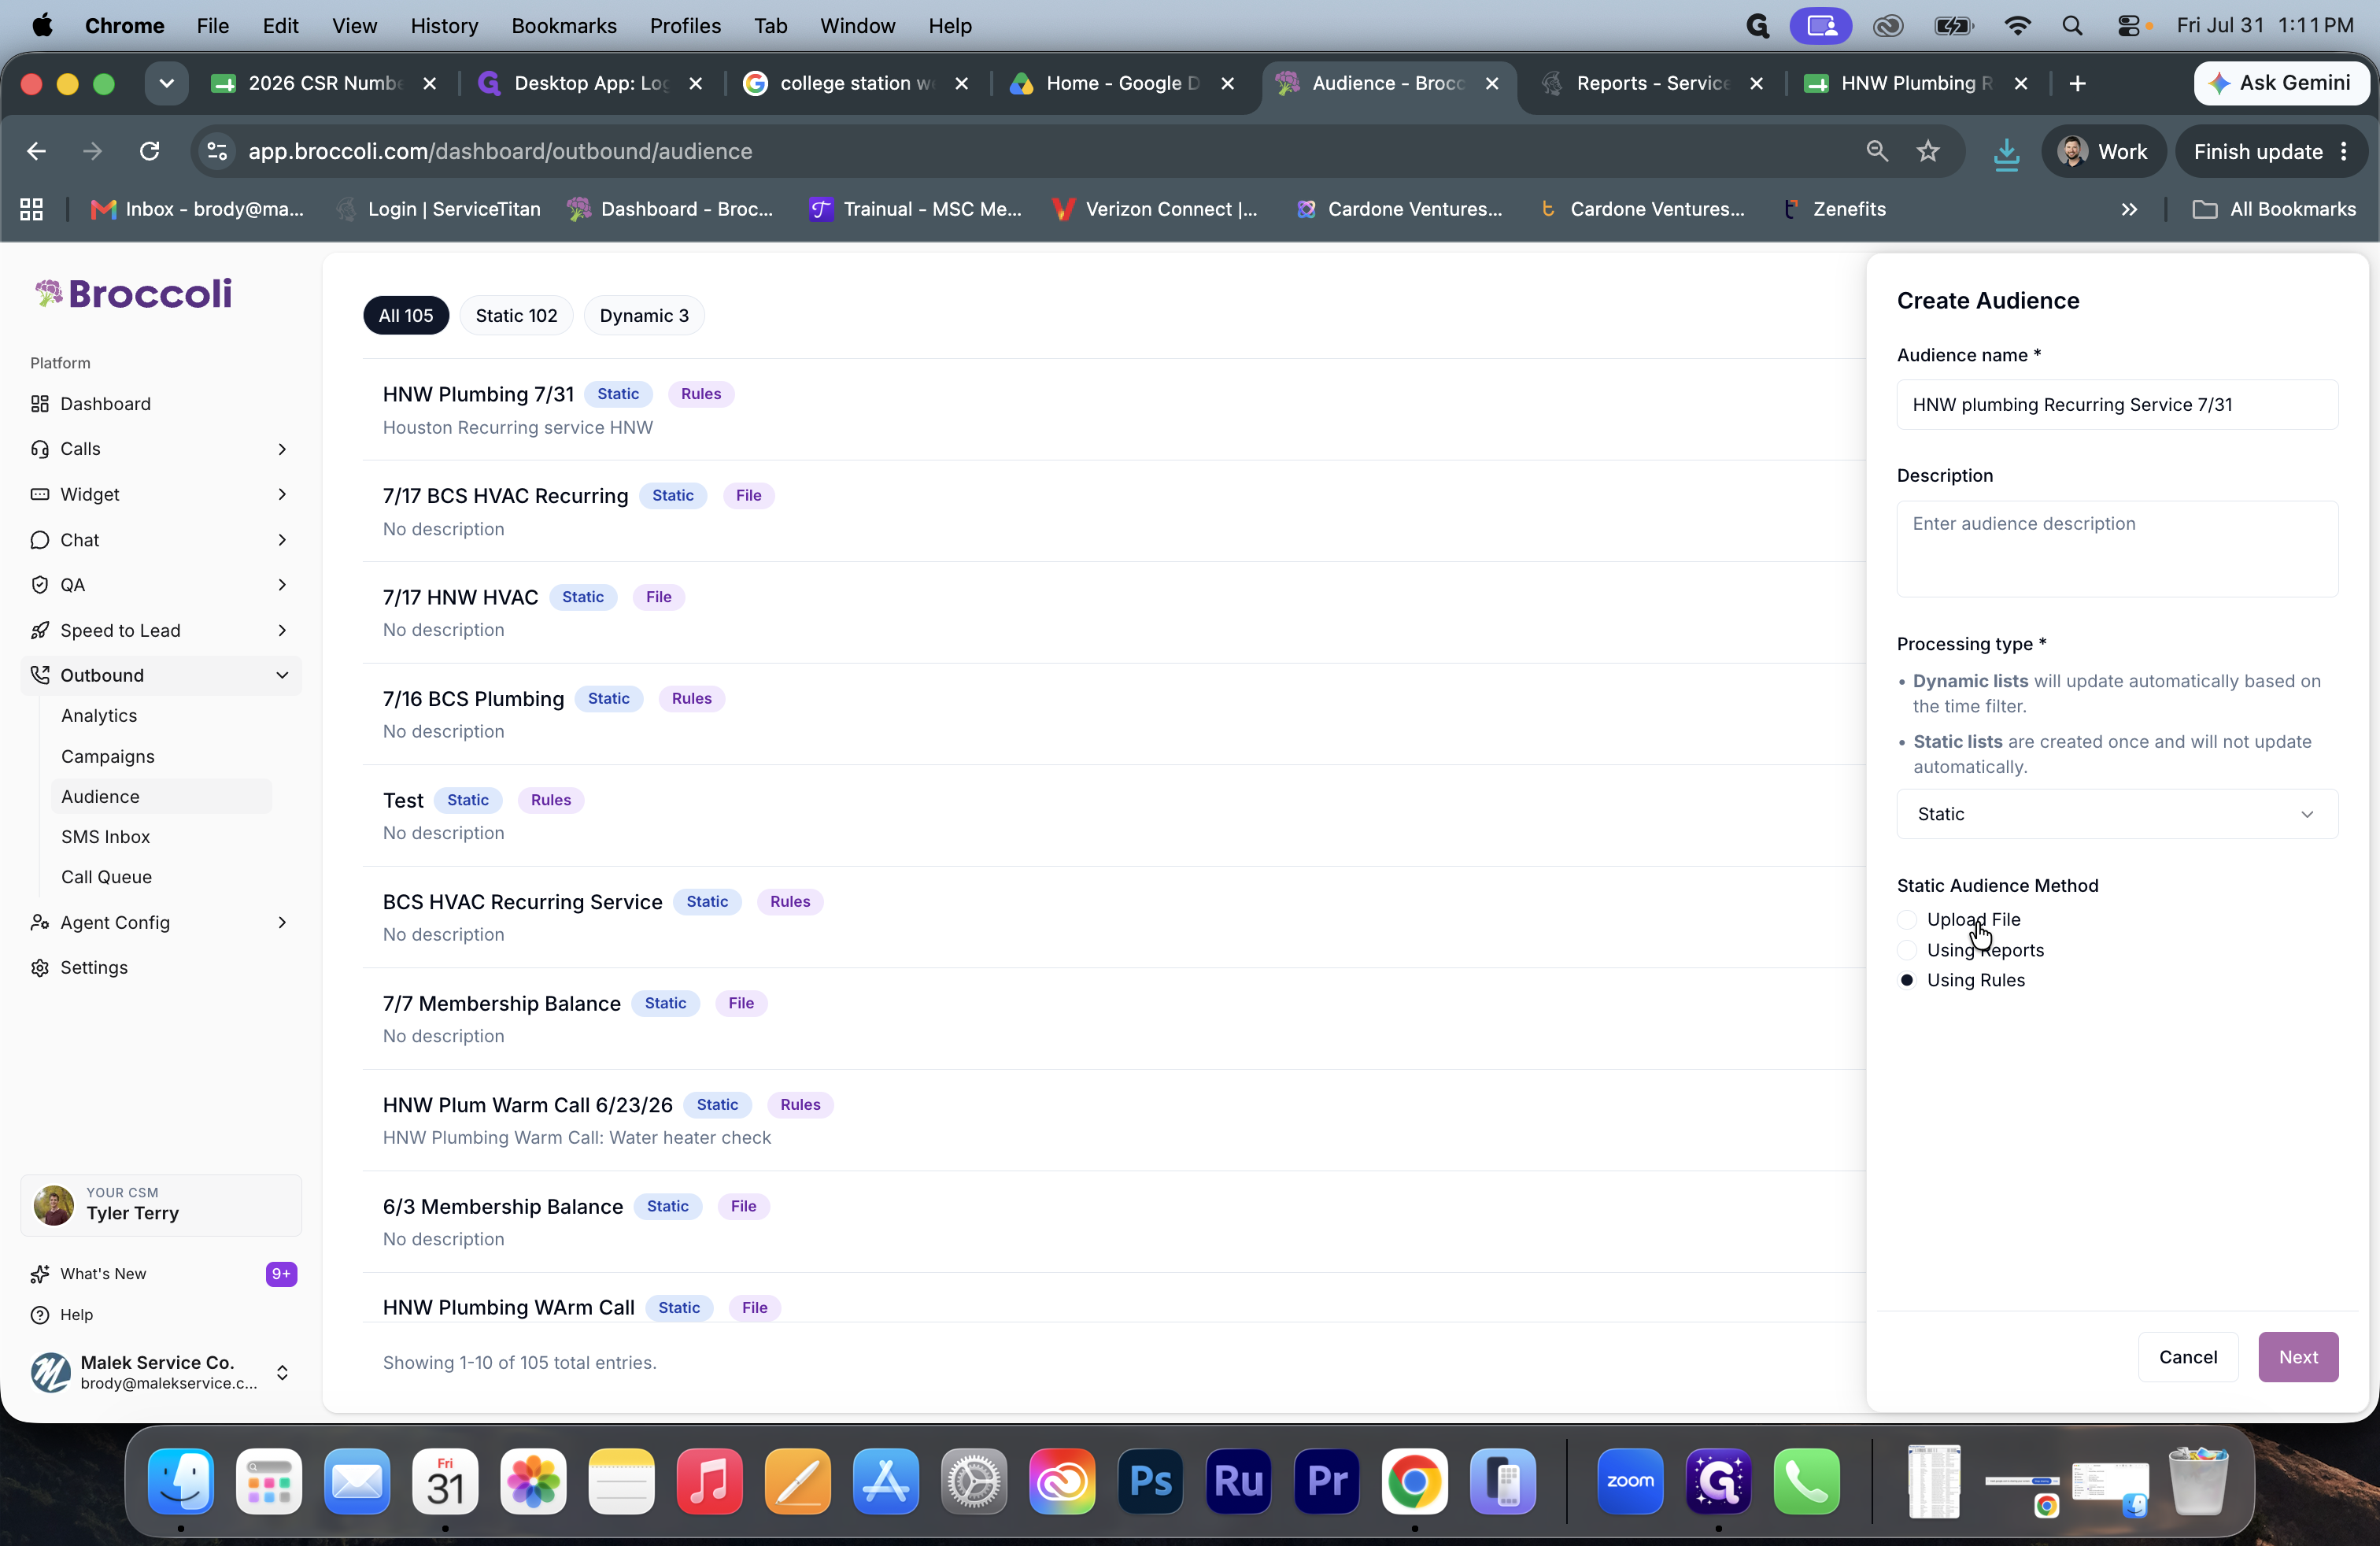The width and height of the screenshot is (2380, 1546).
Task: Click the Agent Config icon
Action: (x=40, y=922)
